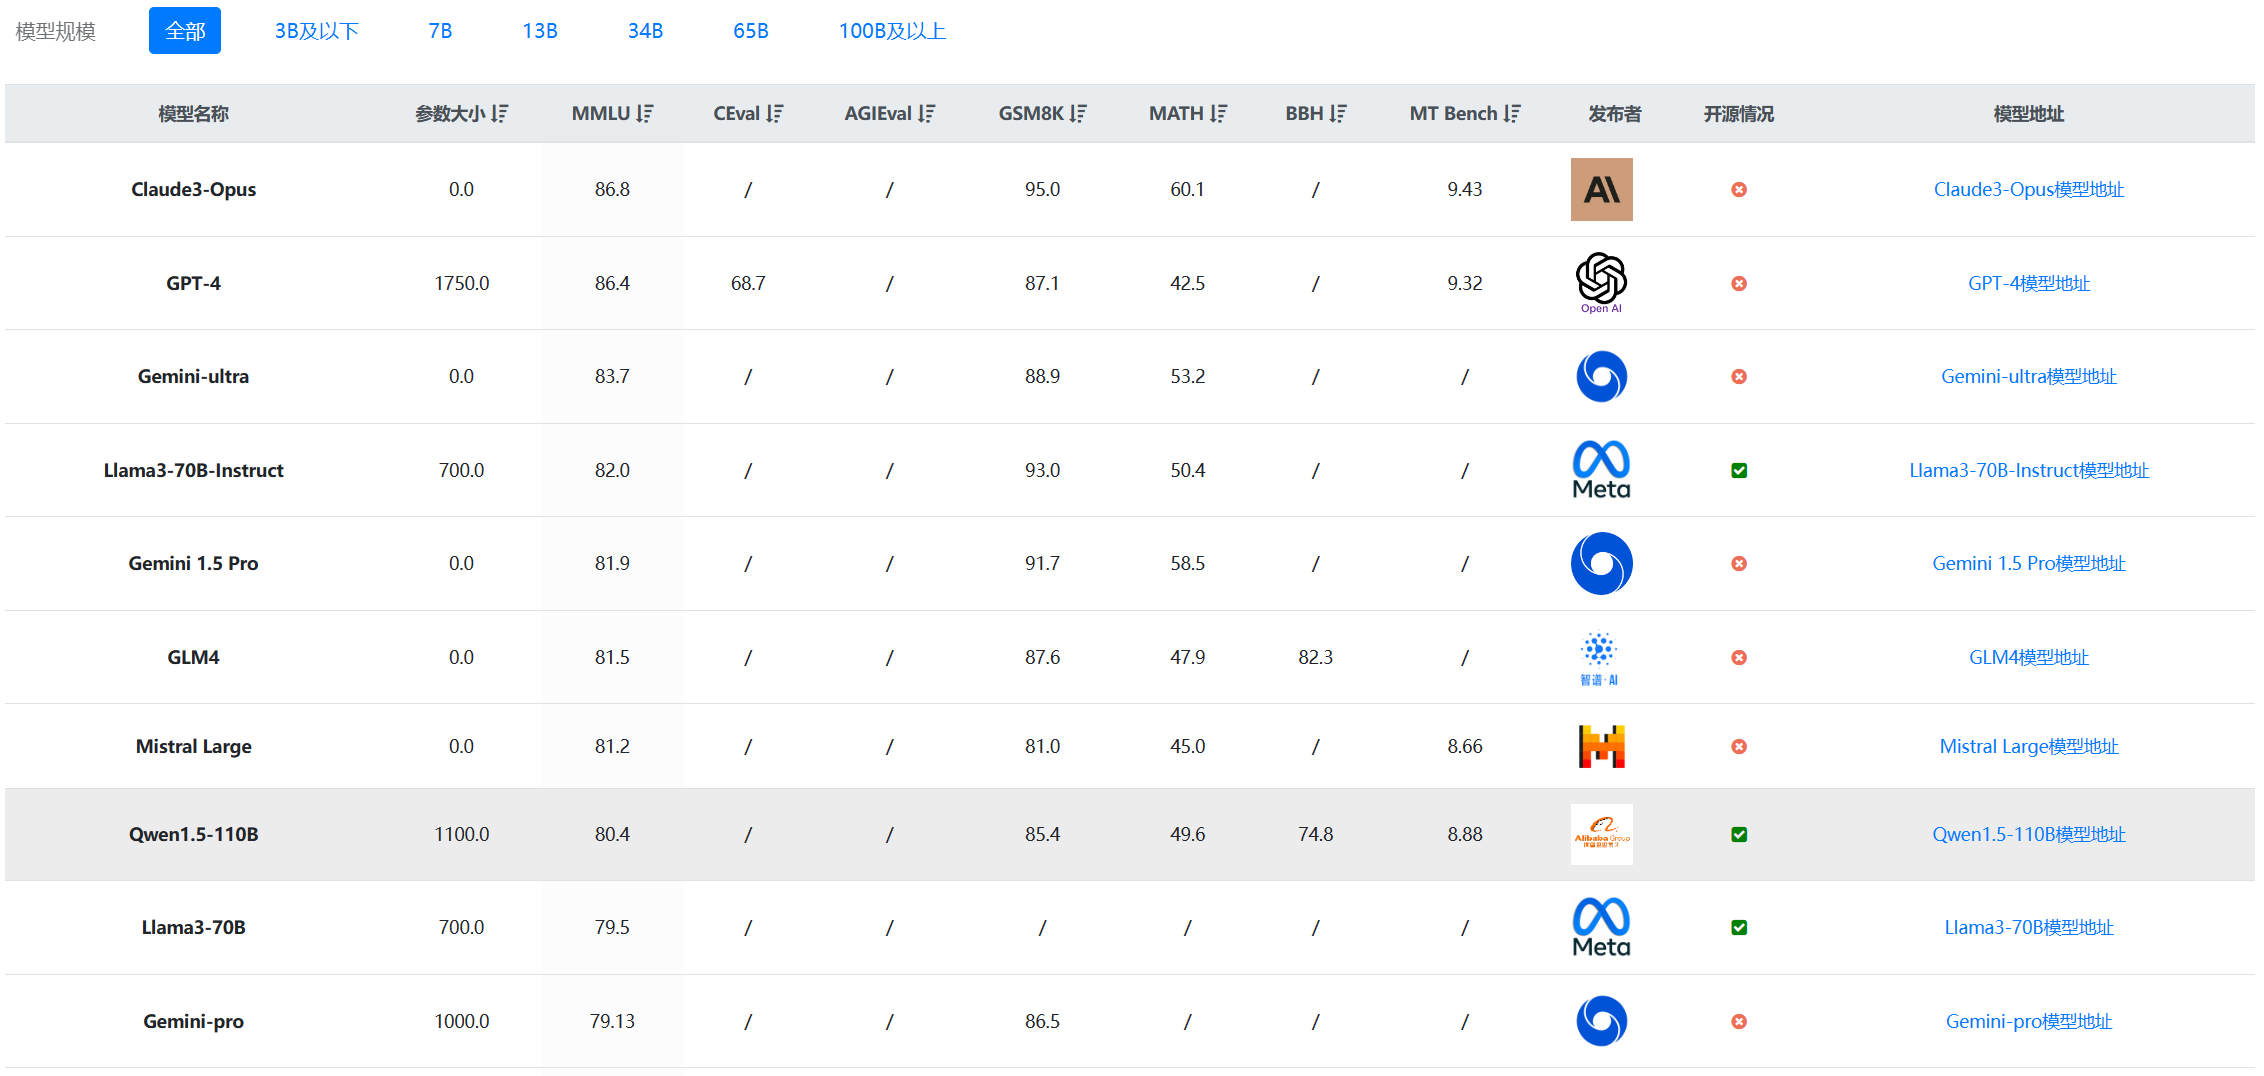Click Meta logo in Llama3-70B row
2264x1076 pixels.
click(1602, 927)
